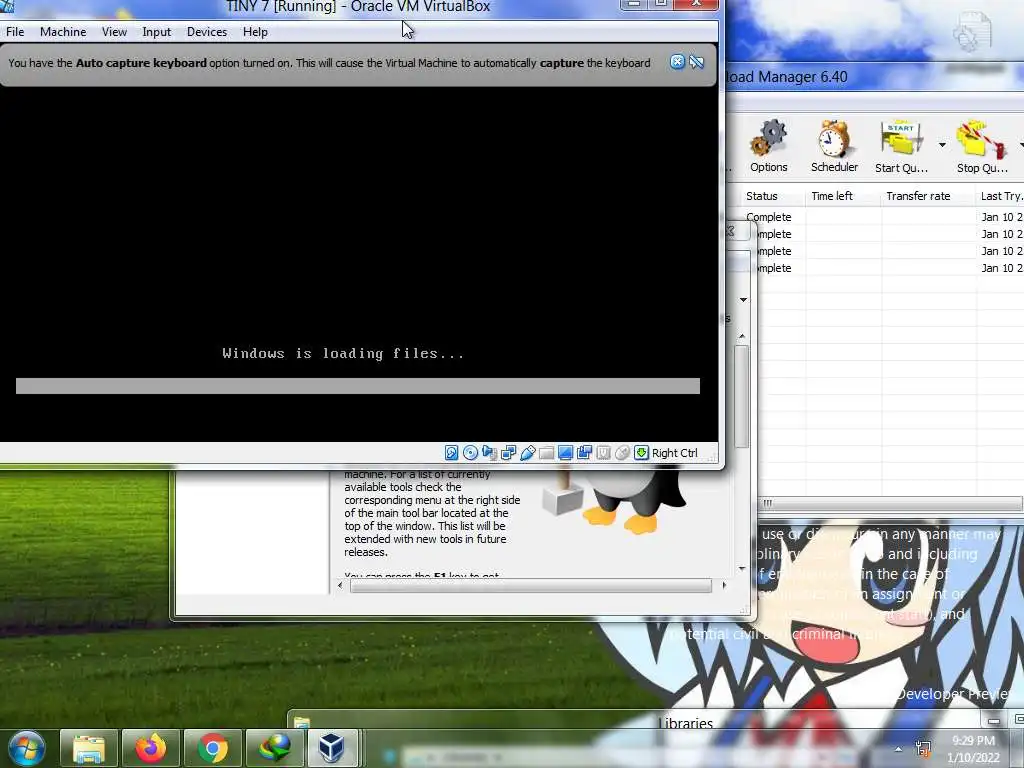Sort downloads by the Status column header
Viewport: 1024px width, 768px height.
point(766,196)
